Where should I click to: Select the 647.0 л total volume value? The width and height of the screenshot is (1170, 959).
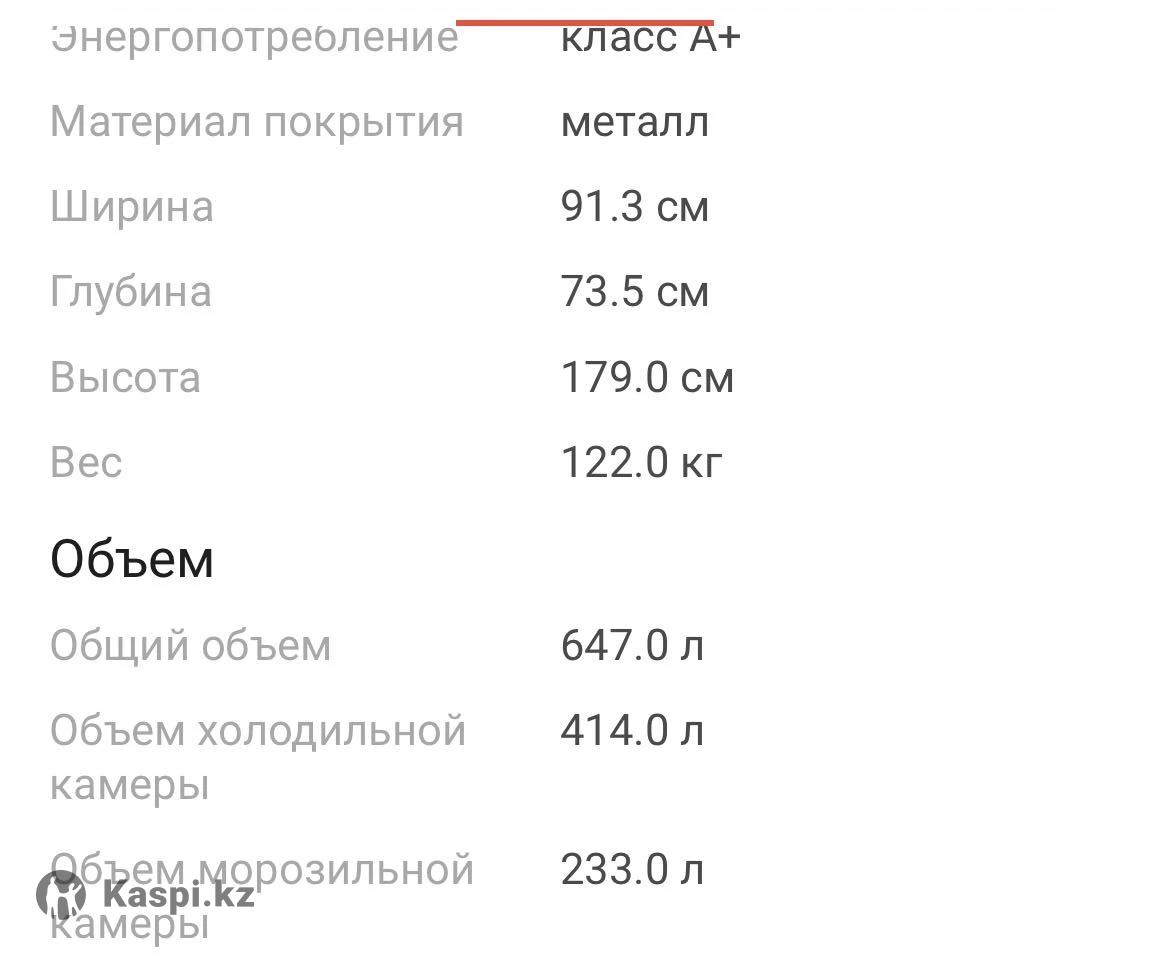click(632, 646)
